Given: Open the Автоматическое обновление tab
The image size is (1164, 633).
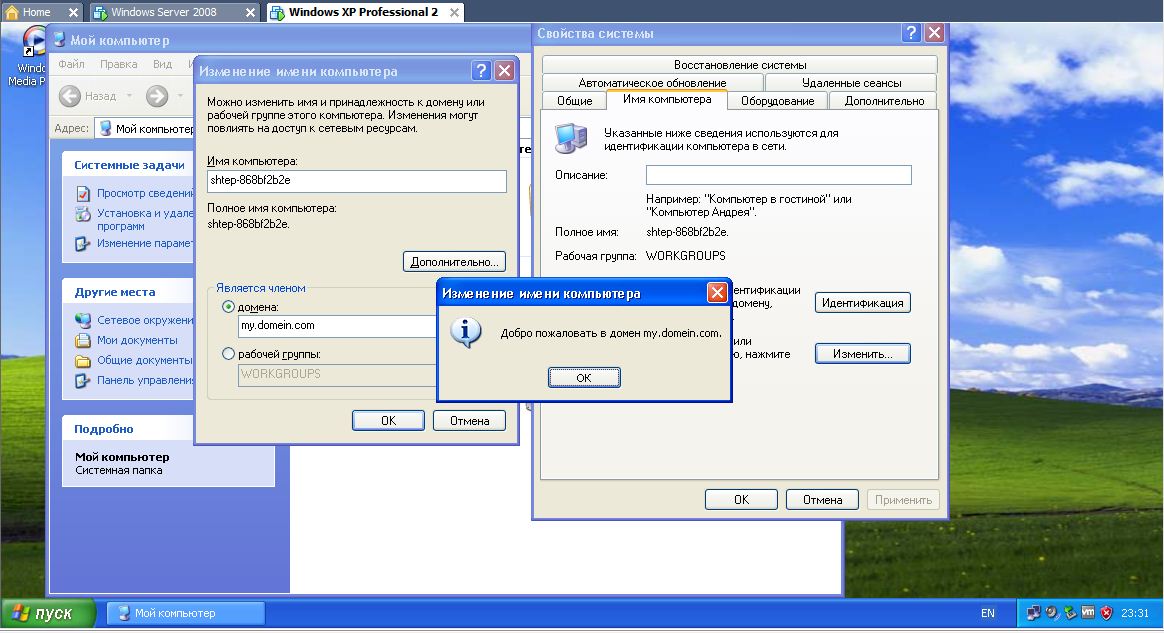Looking at the screenshot, I should coord(653,83).
